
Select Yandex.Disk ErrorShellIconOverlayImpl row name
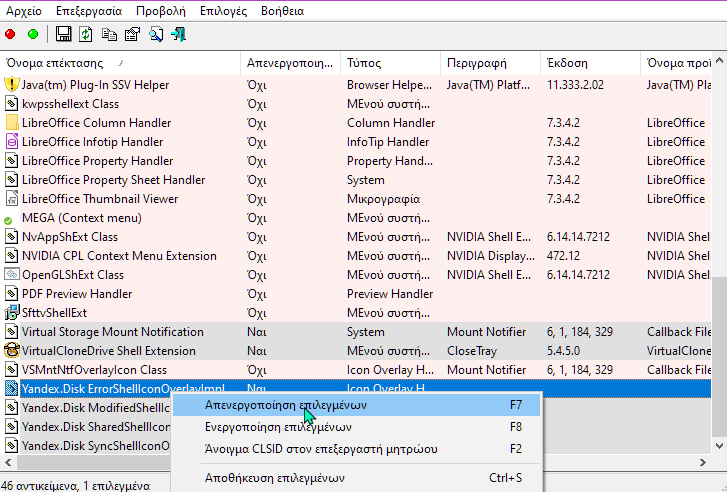coord(123,389)
